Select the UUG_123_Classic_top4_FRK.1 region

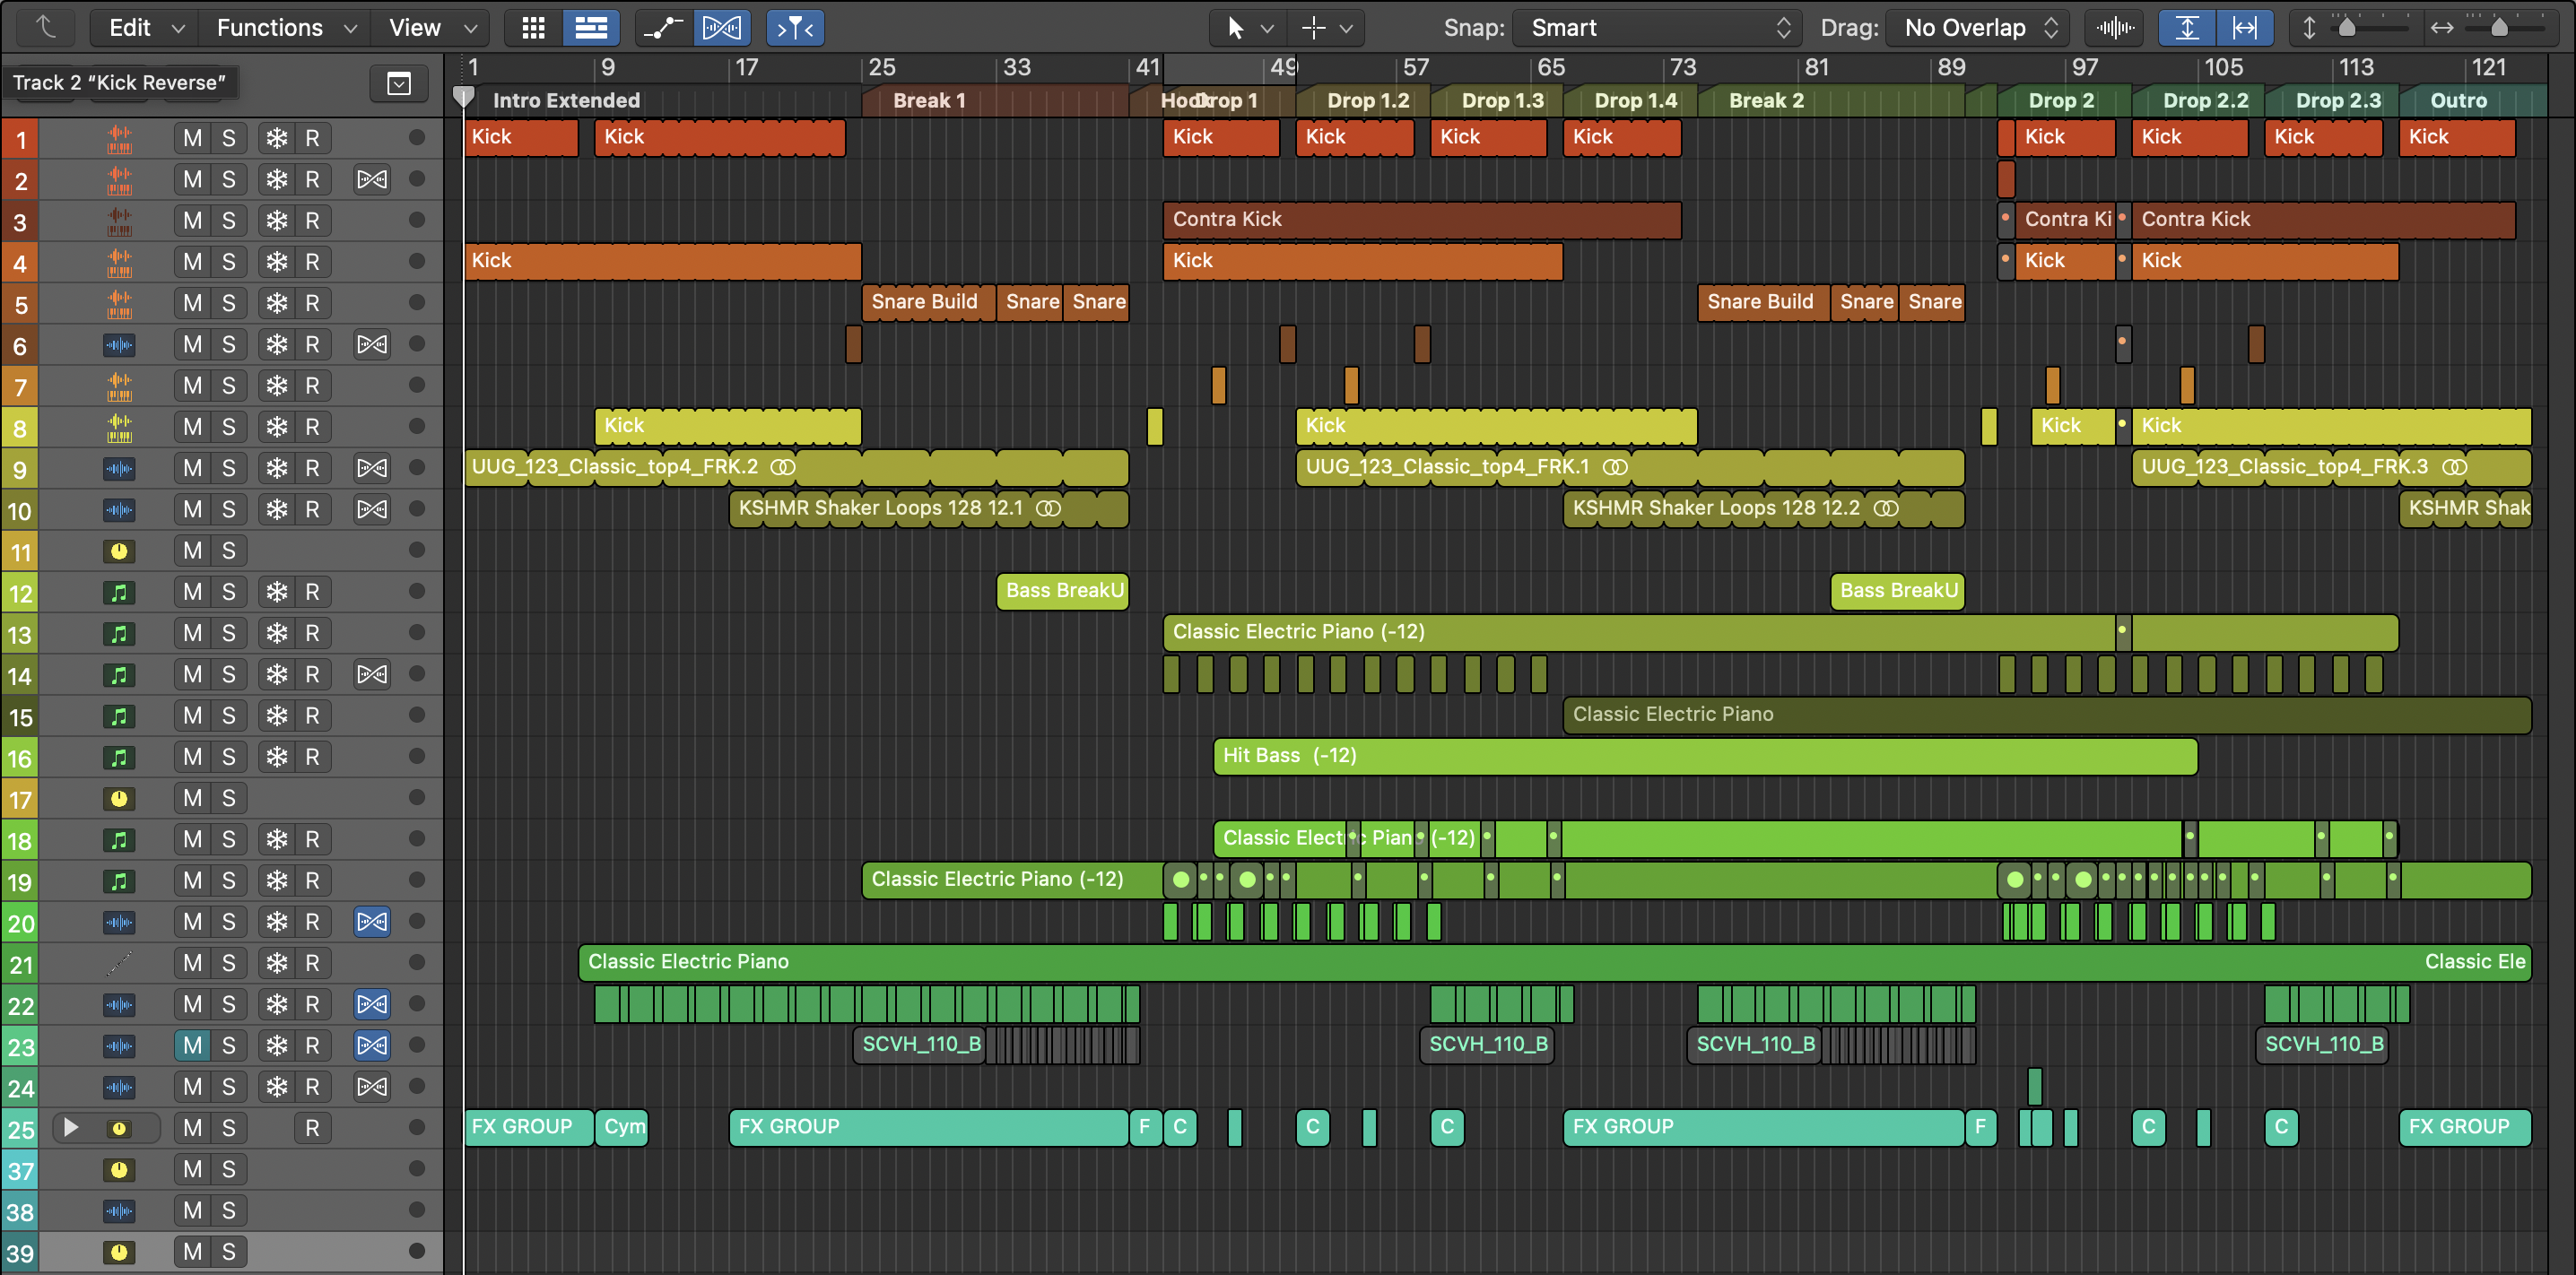(1629, 468)
